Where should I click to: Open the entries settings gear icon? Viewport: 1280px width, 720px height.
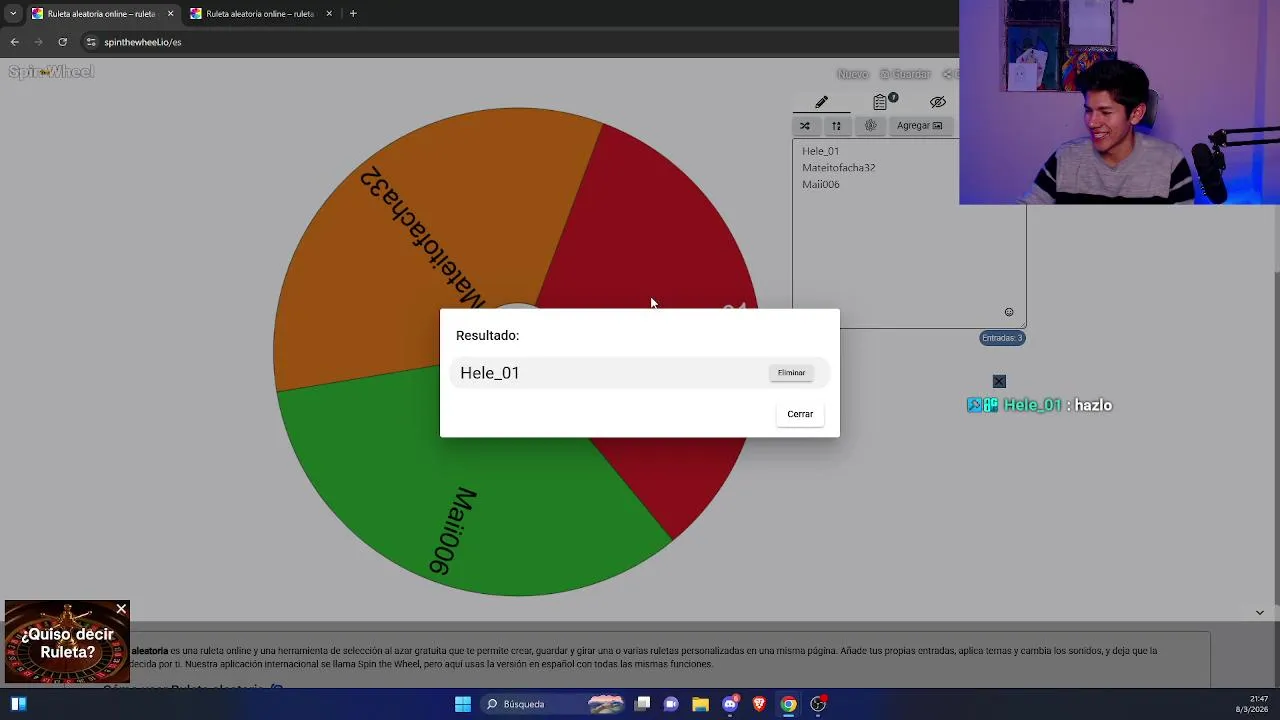pos(871,126)
